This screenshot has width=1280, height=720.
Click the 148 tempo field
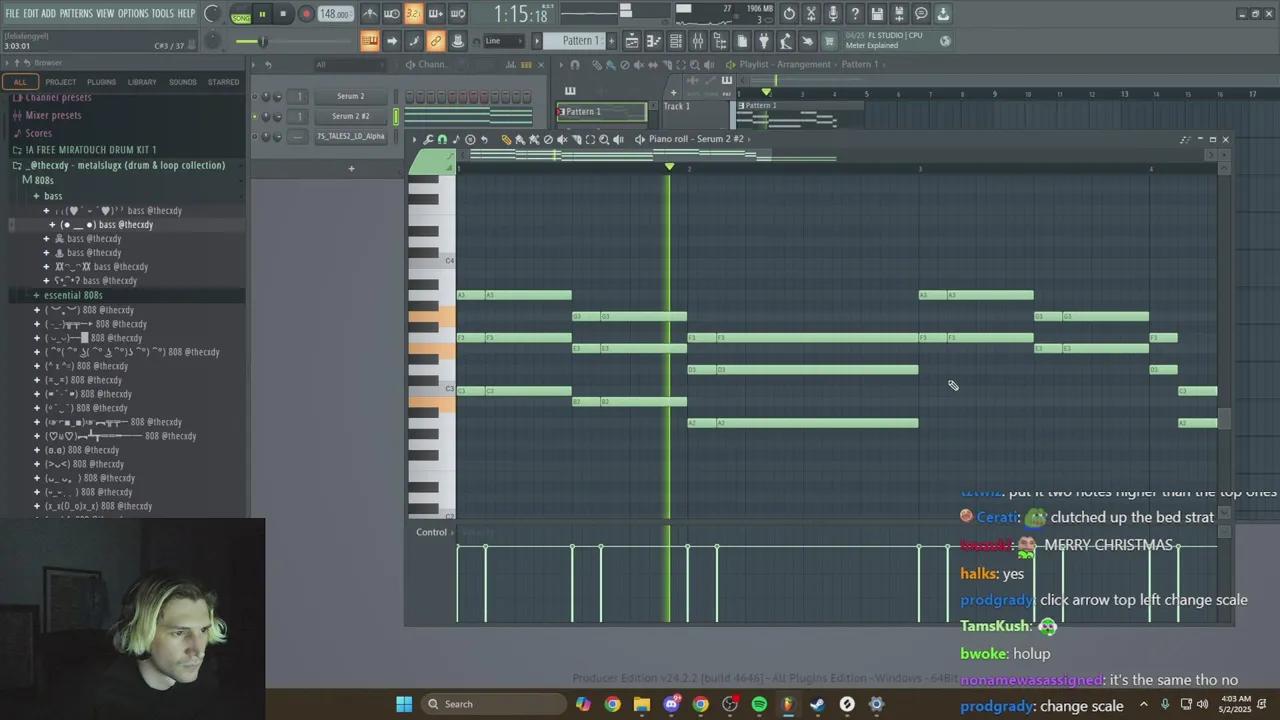[x=335, y=14]
